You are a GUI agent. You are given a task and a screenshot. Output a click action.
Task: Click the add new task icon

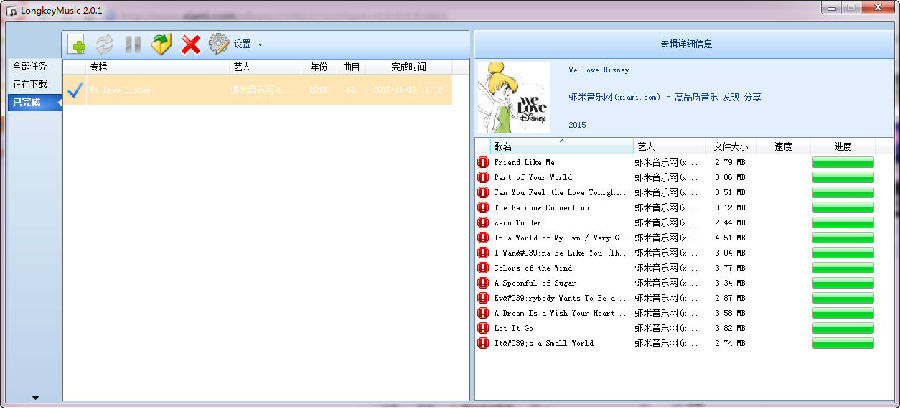tap(76, 44)
